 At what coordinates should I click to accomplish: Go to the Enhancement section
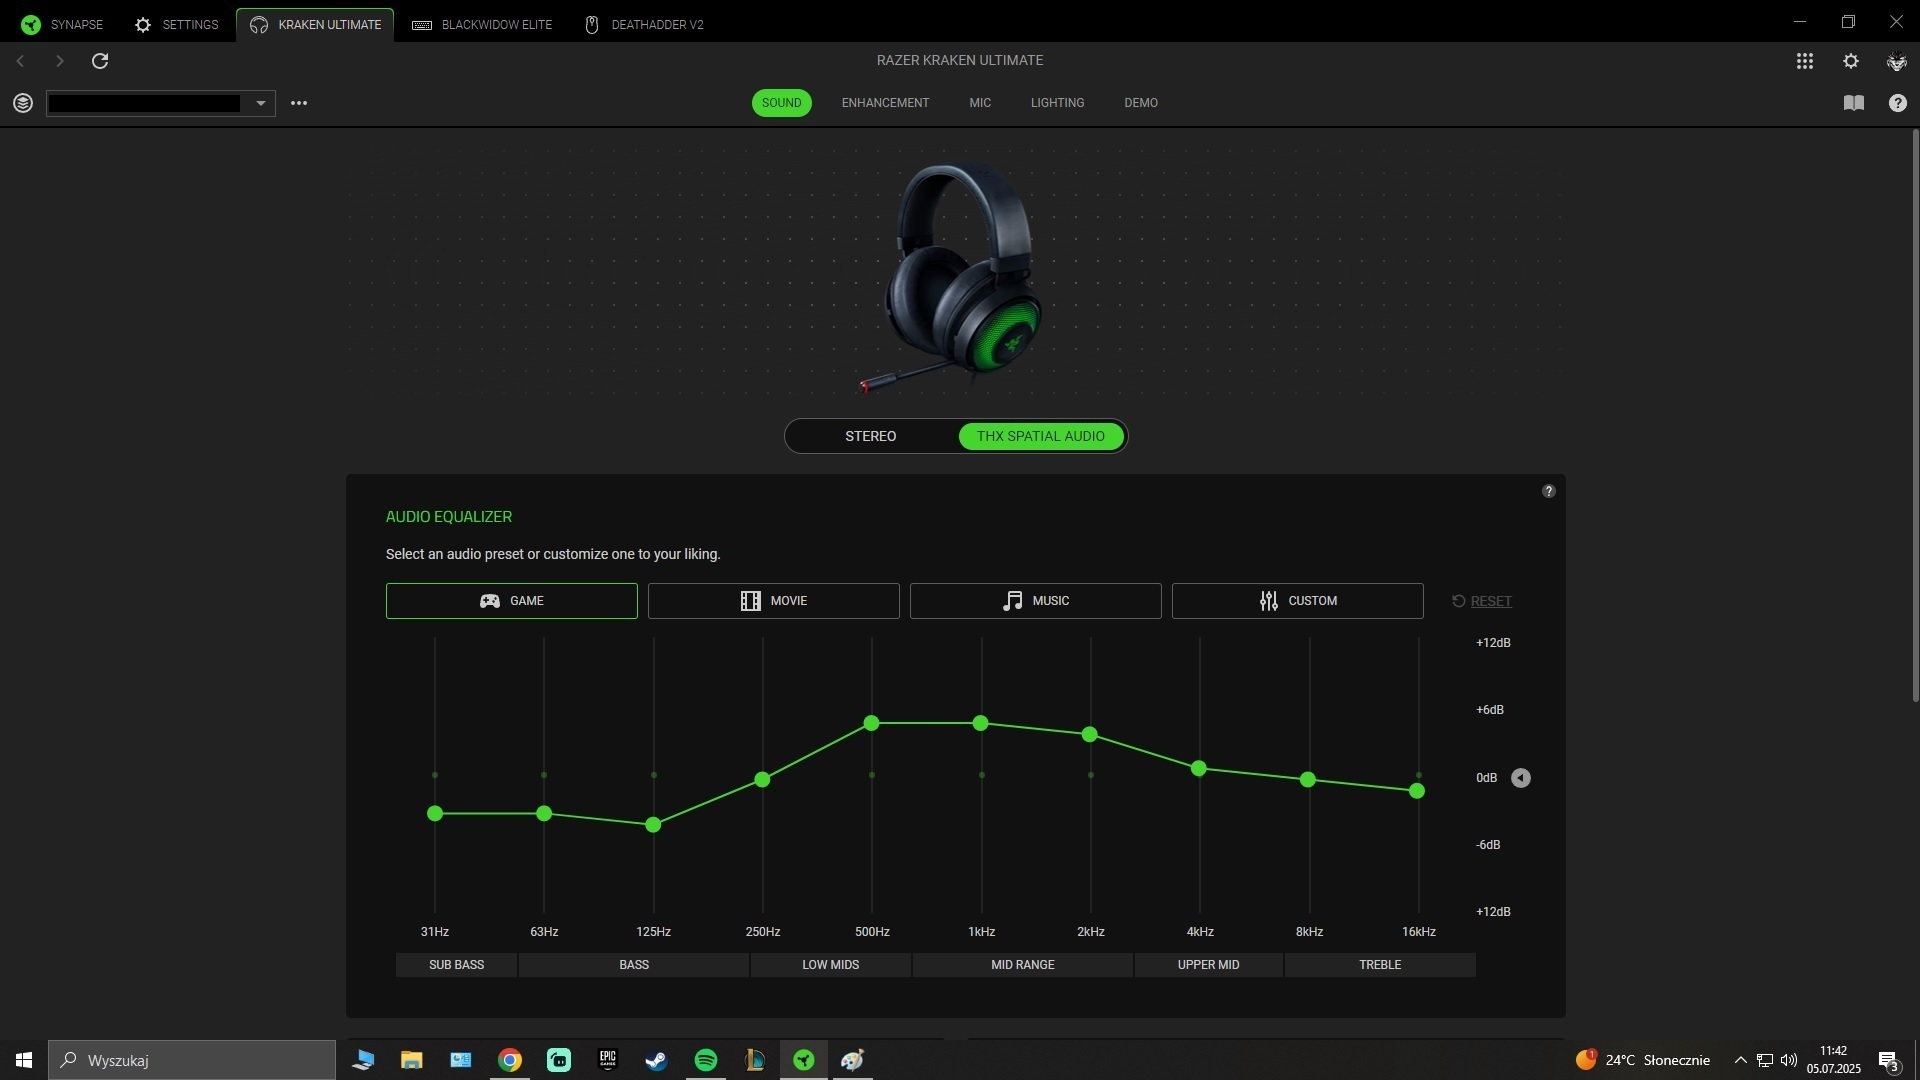885,103
